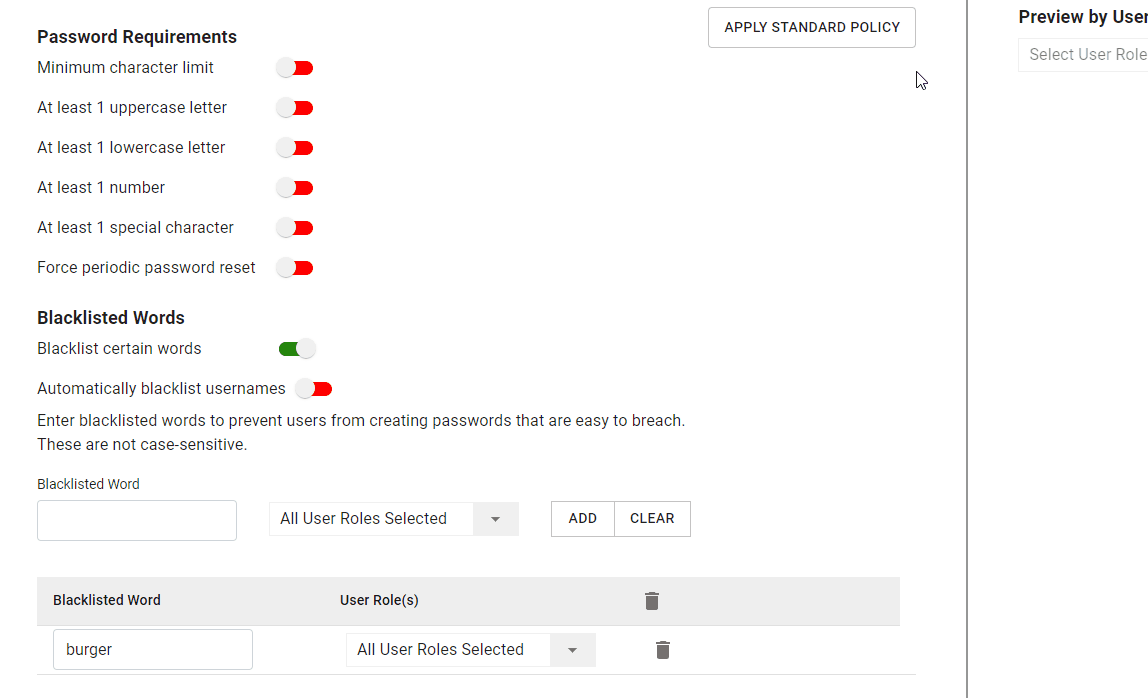Click dropdown arrow next to All User Roles Selected

click(x=495, y=518)
